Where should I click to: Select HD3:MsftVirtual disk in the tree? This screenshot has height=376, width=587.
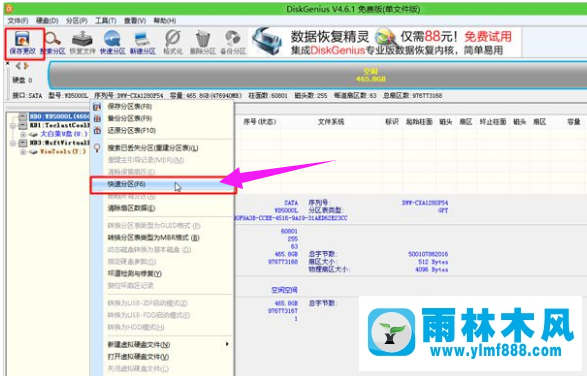[59, 143]
